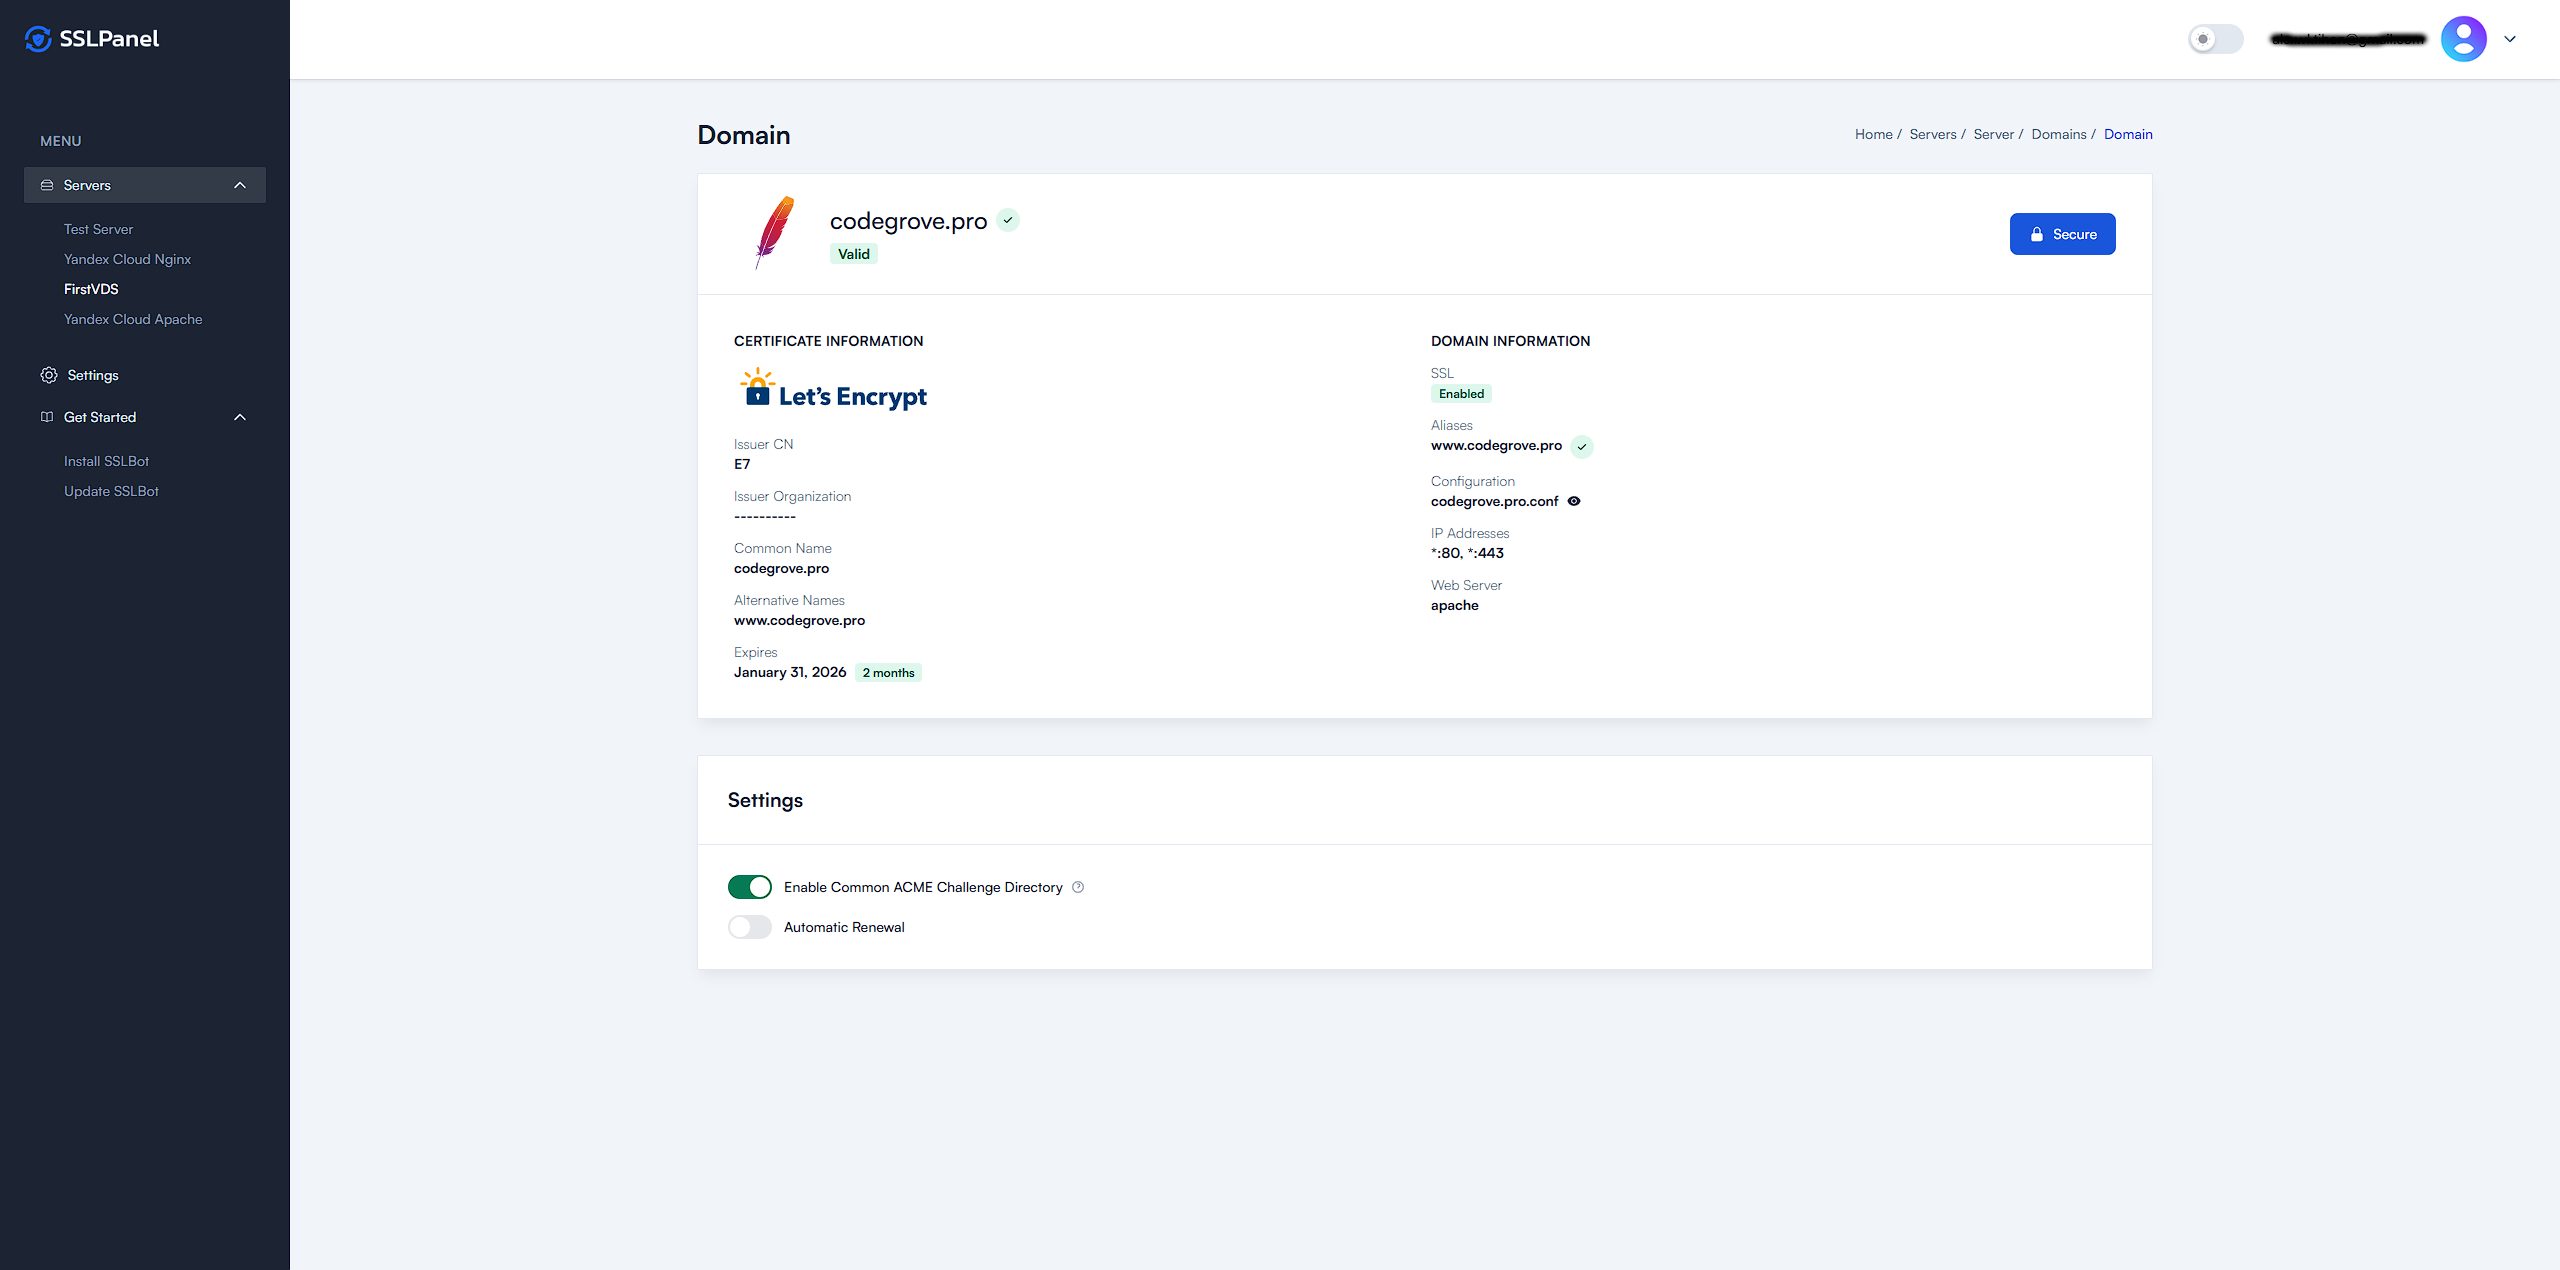Click the checkmark next to www.codegrove.pro alias
Screen dimensions: 2560x1270
coord(1581,447)
